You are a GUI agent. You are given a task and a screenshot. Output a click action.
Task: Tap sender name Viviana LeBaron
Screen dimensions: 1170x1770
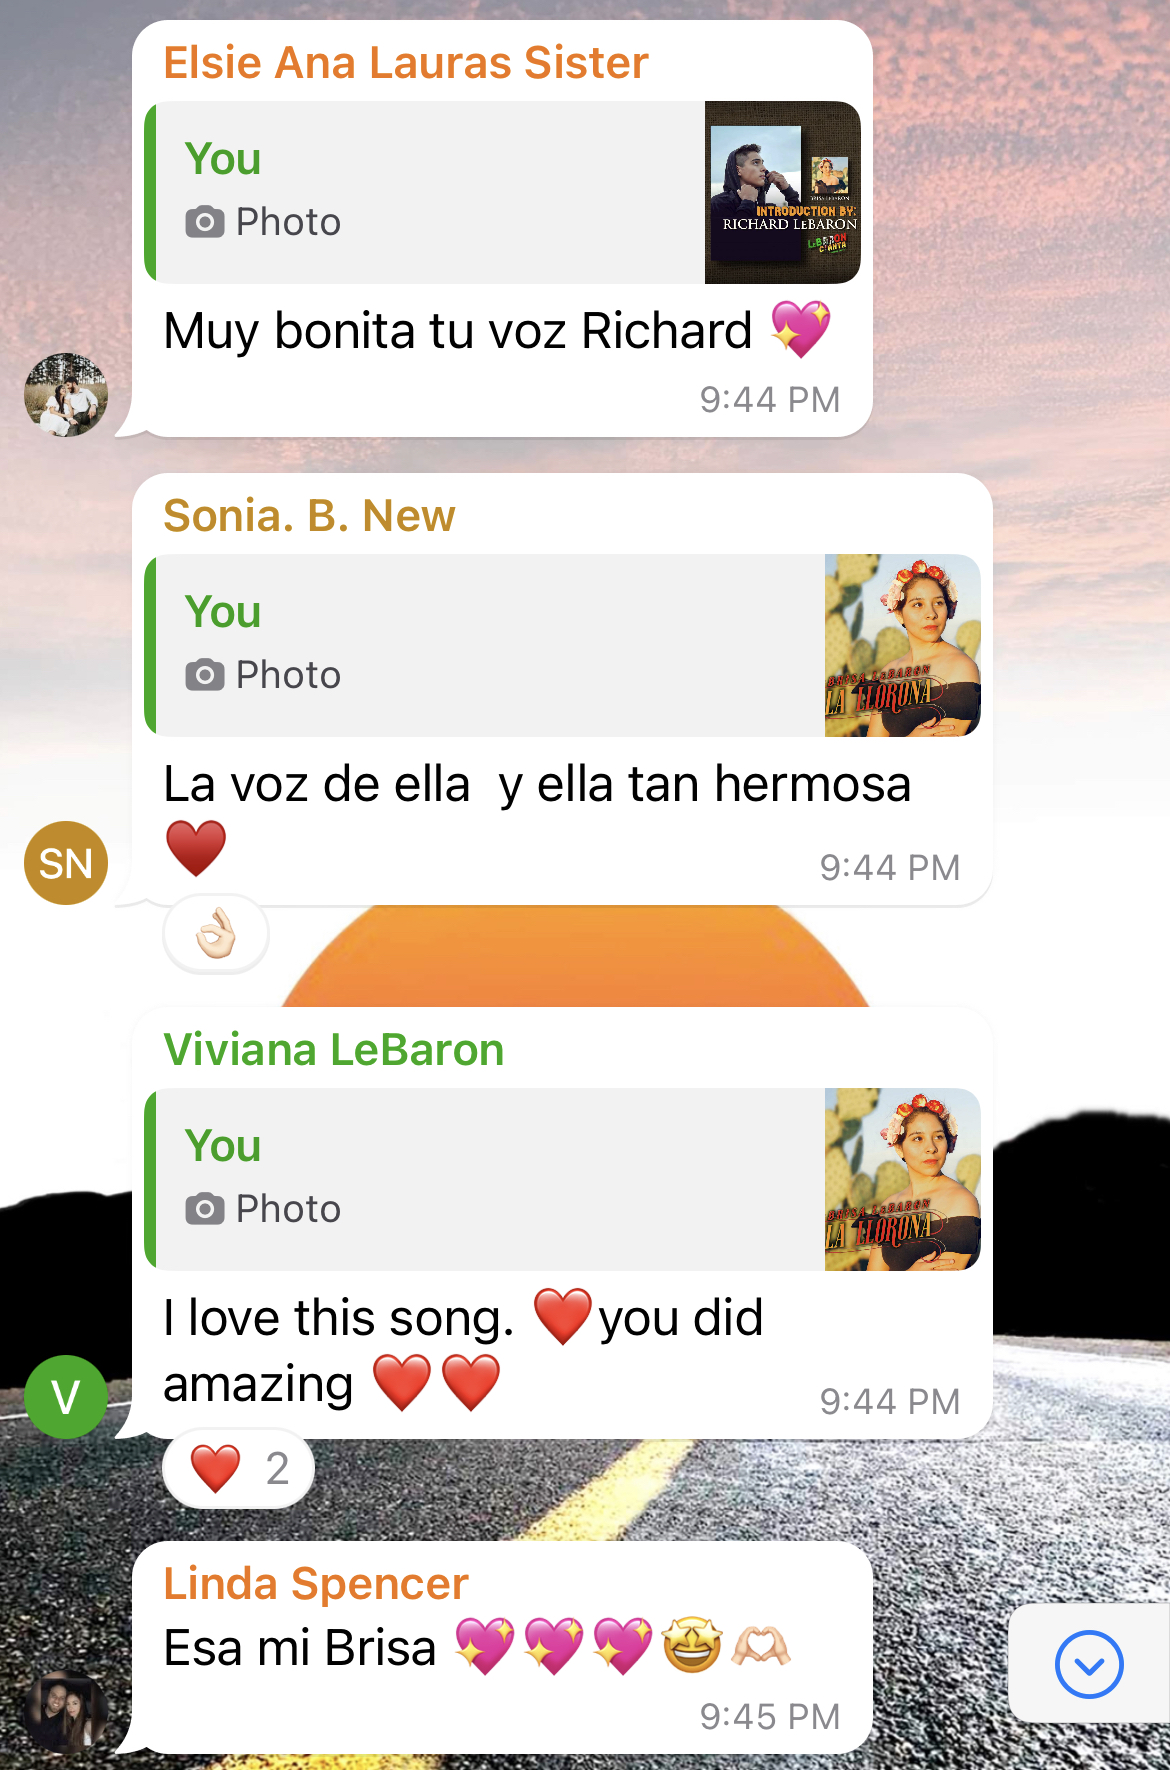tap(333, 1050)
